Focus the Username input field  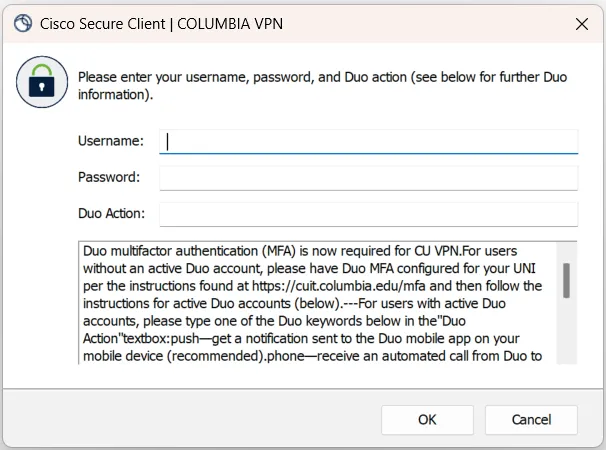pyautogui.click(x=369, y=141)
